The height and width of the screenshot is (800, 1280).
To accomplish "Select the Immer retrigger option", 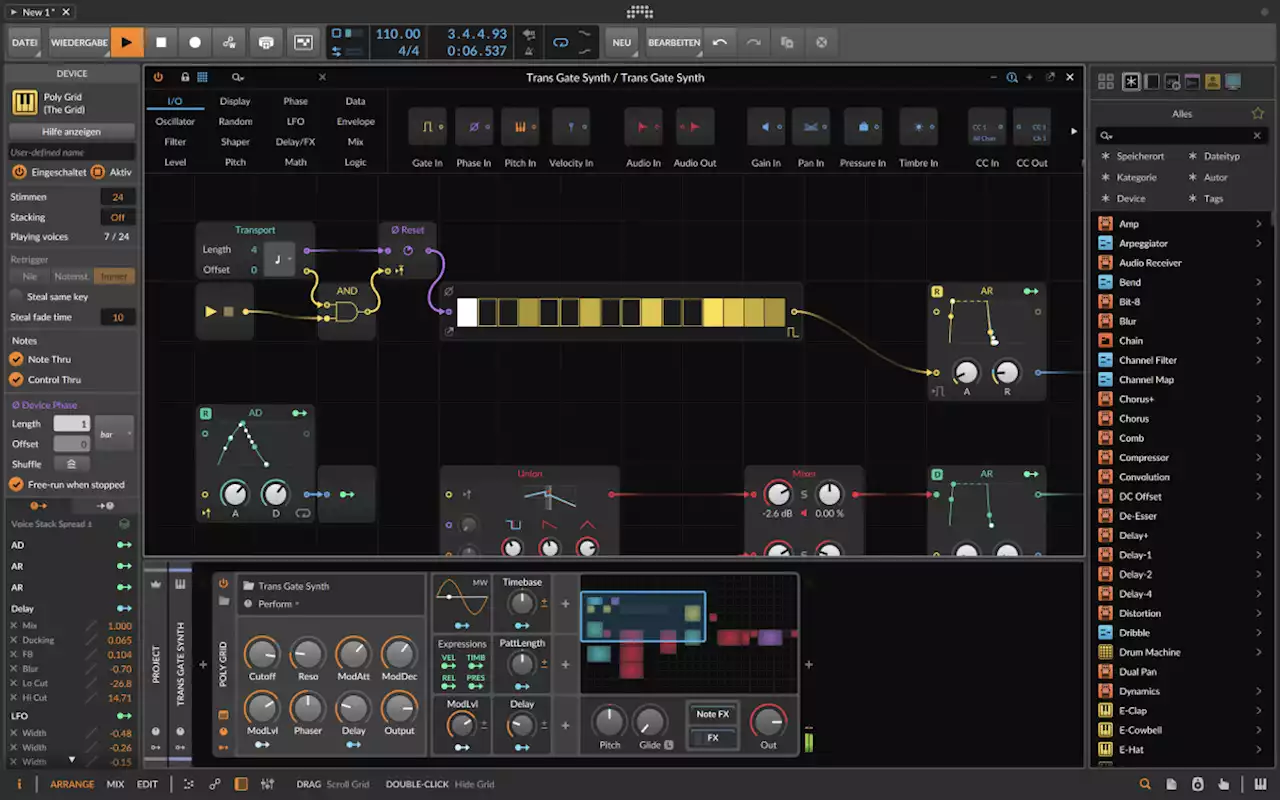I will 114,276.
